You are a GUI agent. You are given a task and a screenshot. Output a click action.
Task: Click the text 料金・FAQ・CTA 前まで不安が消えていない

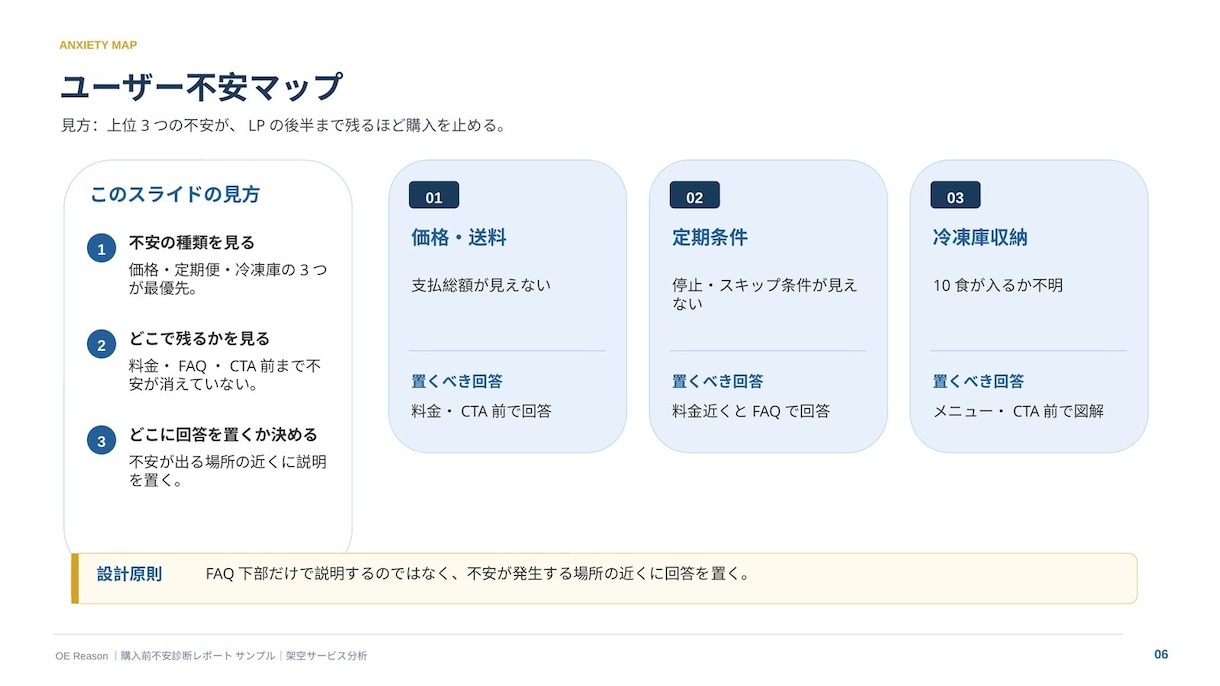(x=225, y=375)
